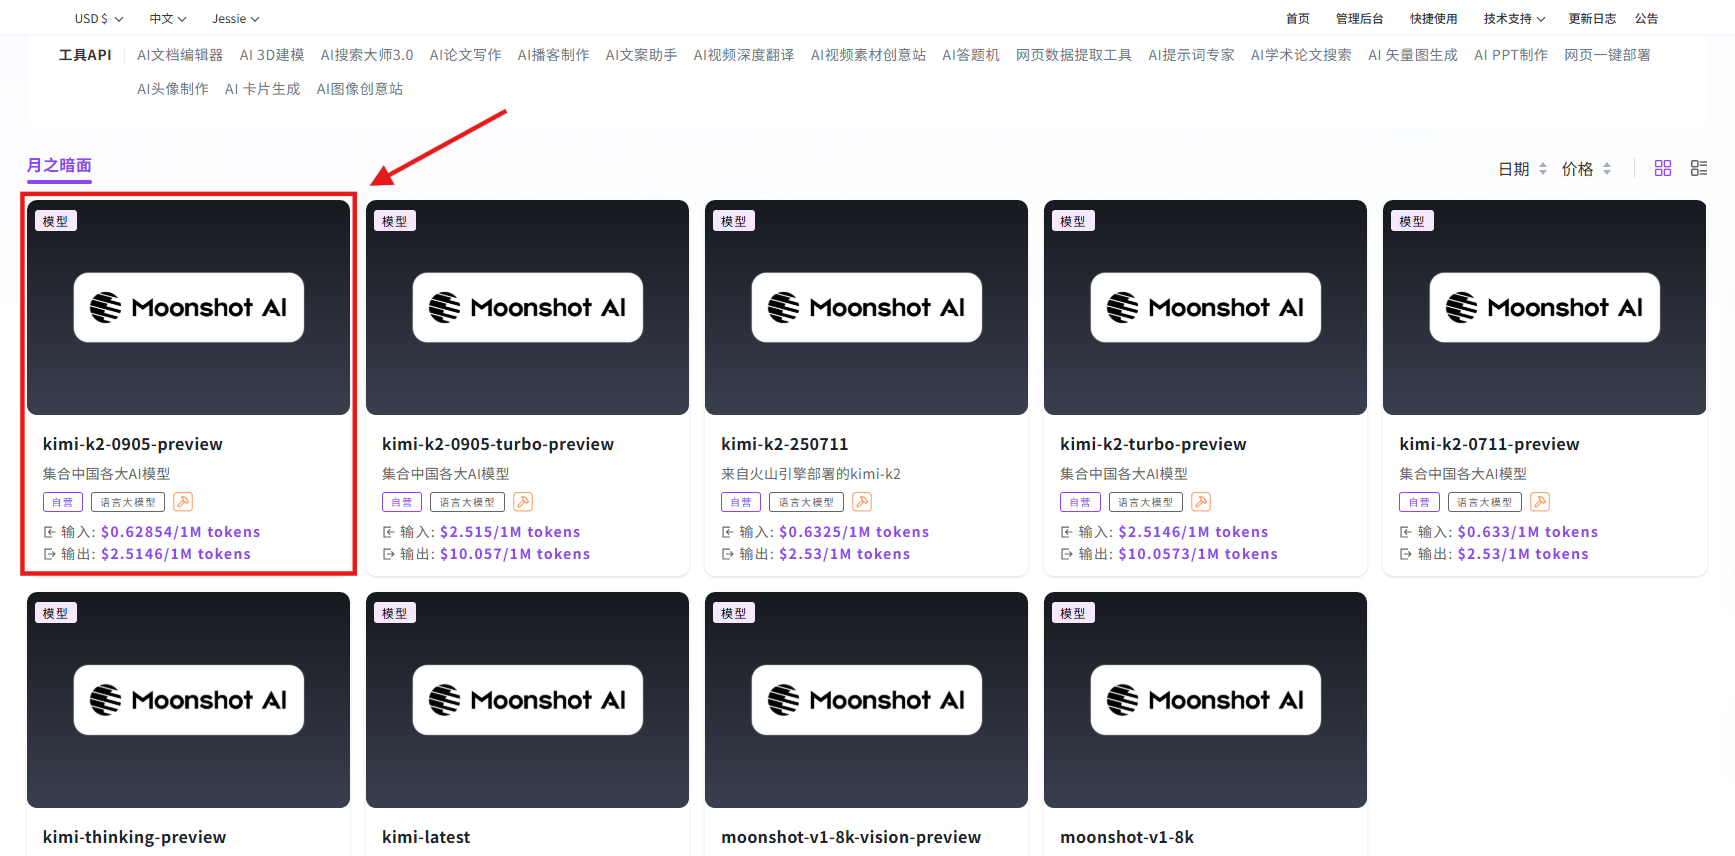The height and width of the screenshot is (856, 1735).
Task: Open 快捷使用 in top navigation
Action: click(x=1434, y=19)
